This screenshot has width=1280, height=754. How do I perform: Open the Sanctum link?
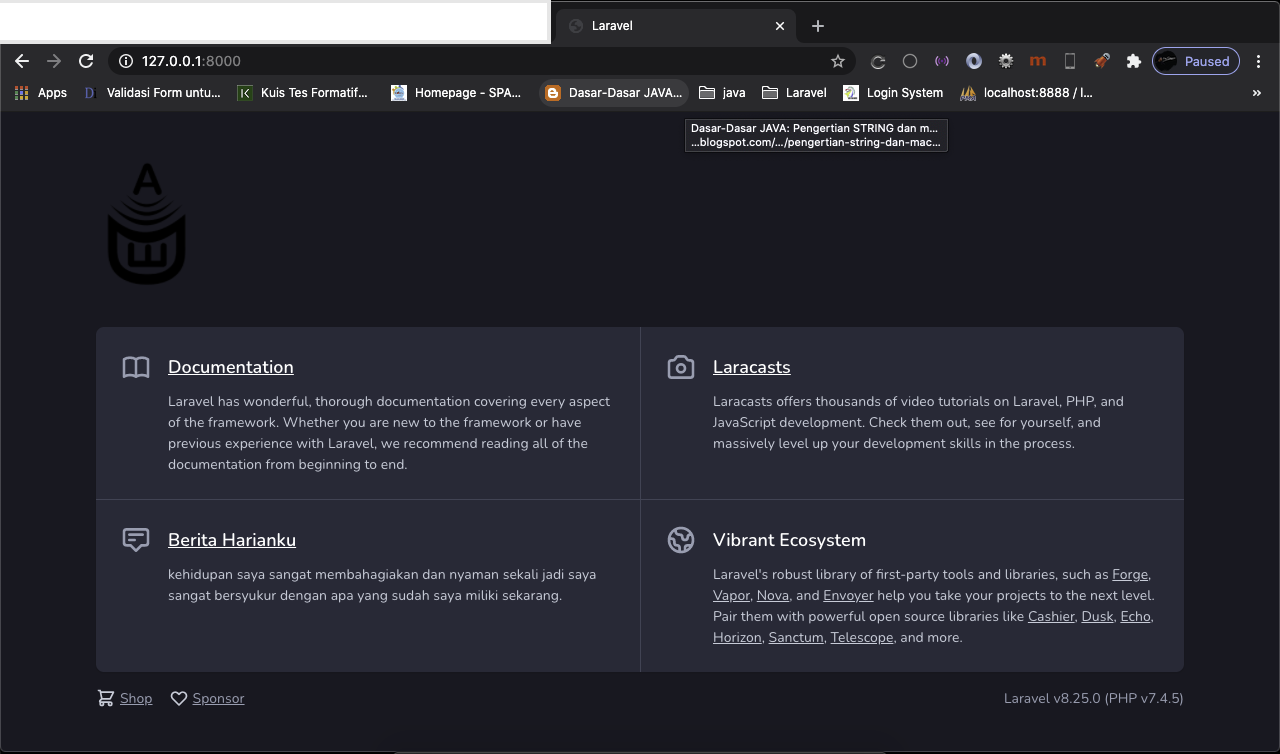[x=796, y=638]
